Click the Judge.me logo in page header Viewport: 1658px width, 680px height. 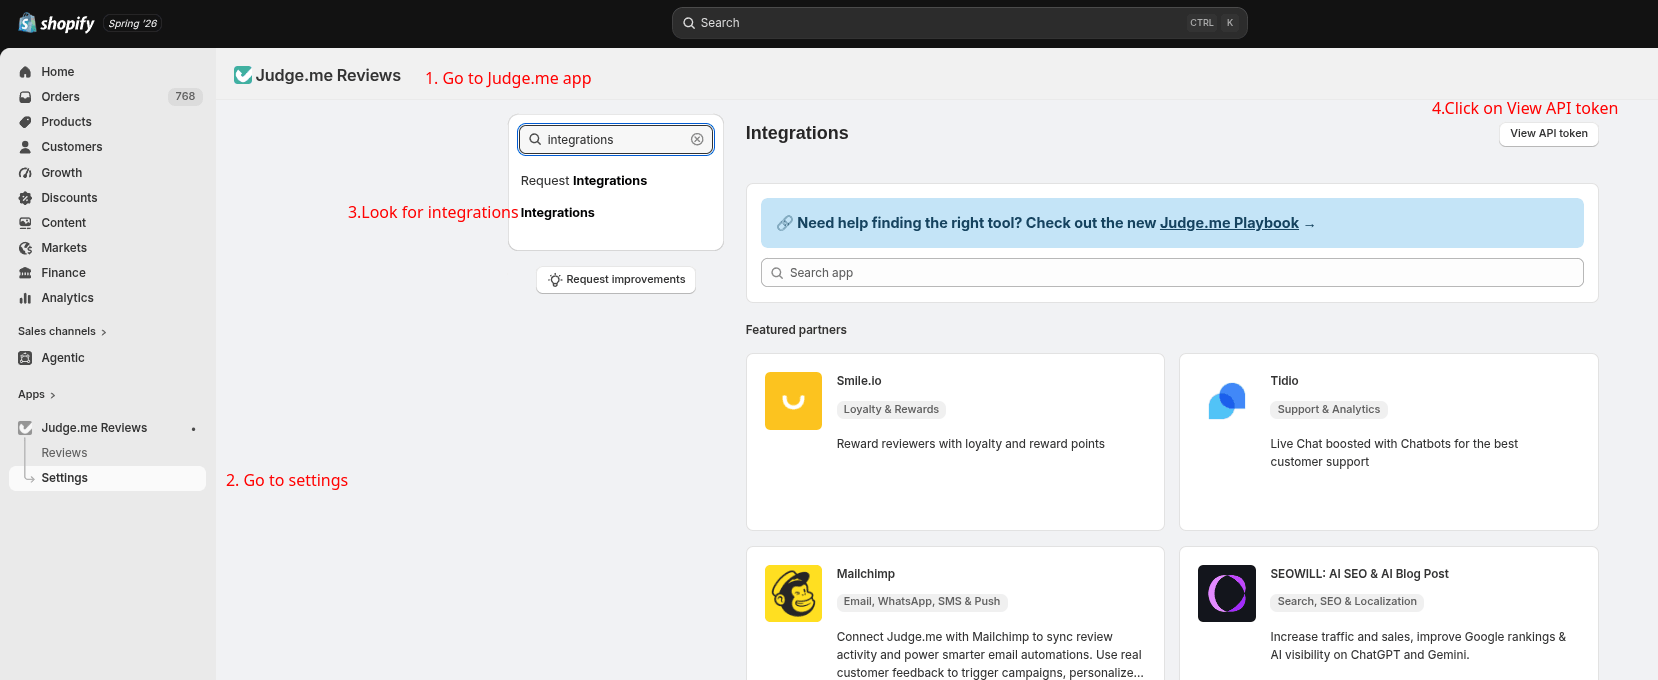[243, 75]
